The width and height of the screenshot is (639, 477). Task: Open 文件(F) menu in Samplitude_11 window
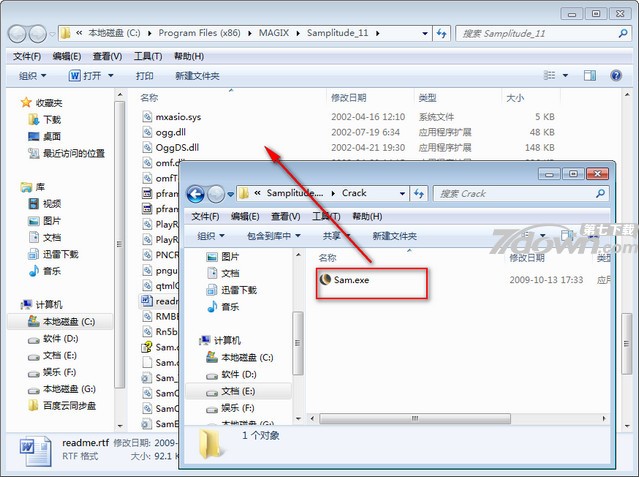point(27,56)
